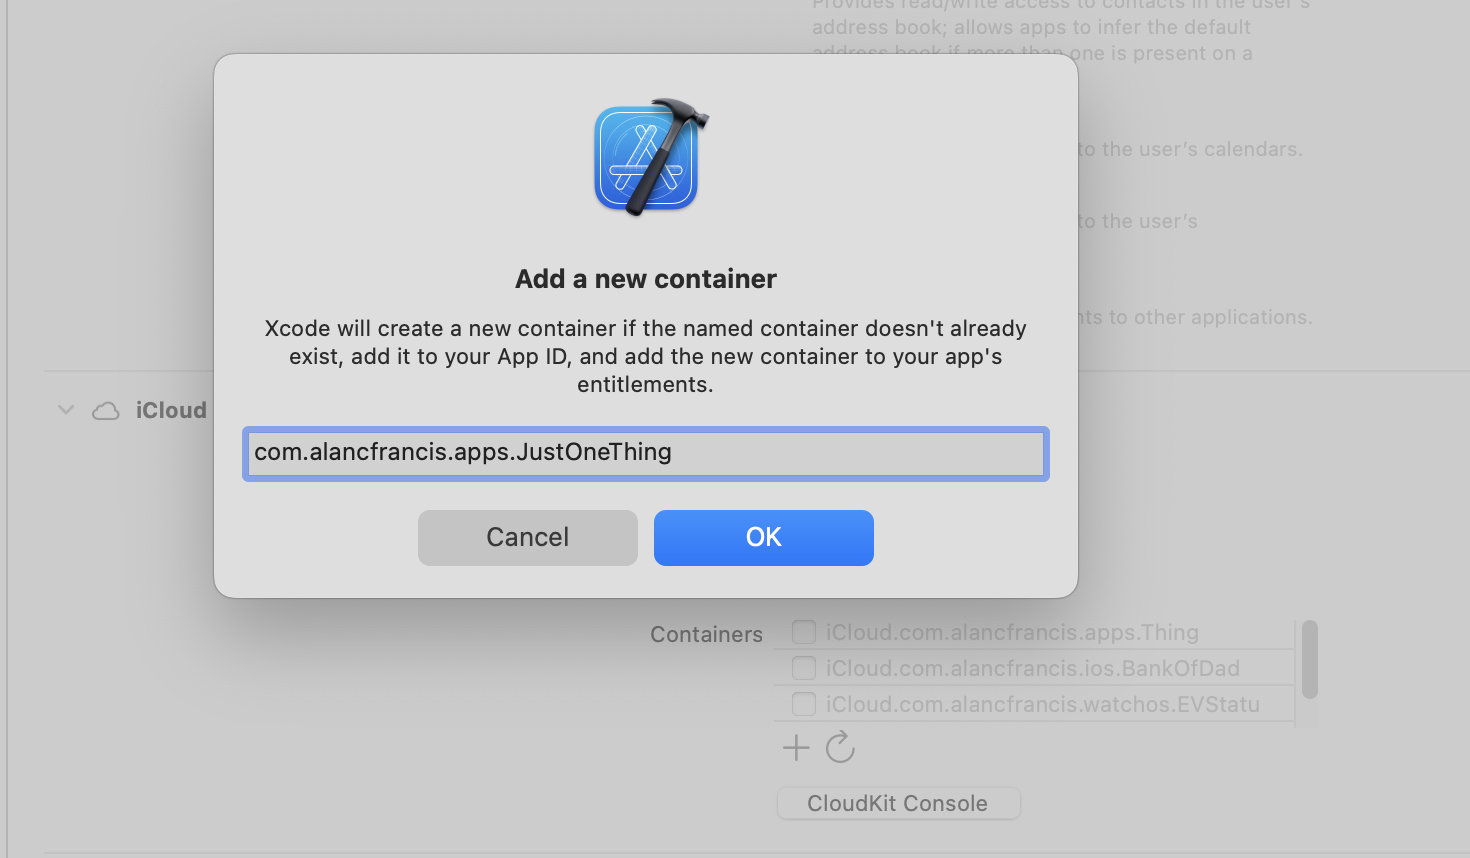This screenshot has width=1470, height=858.
Task: Check iCloud.com.alancfrancis.ios.BankOfDad container
Action: (804, 668)
